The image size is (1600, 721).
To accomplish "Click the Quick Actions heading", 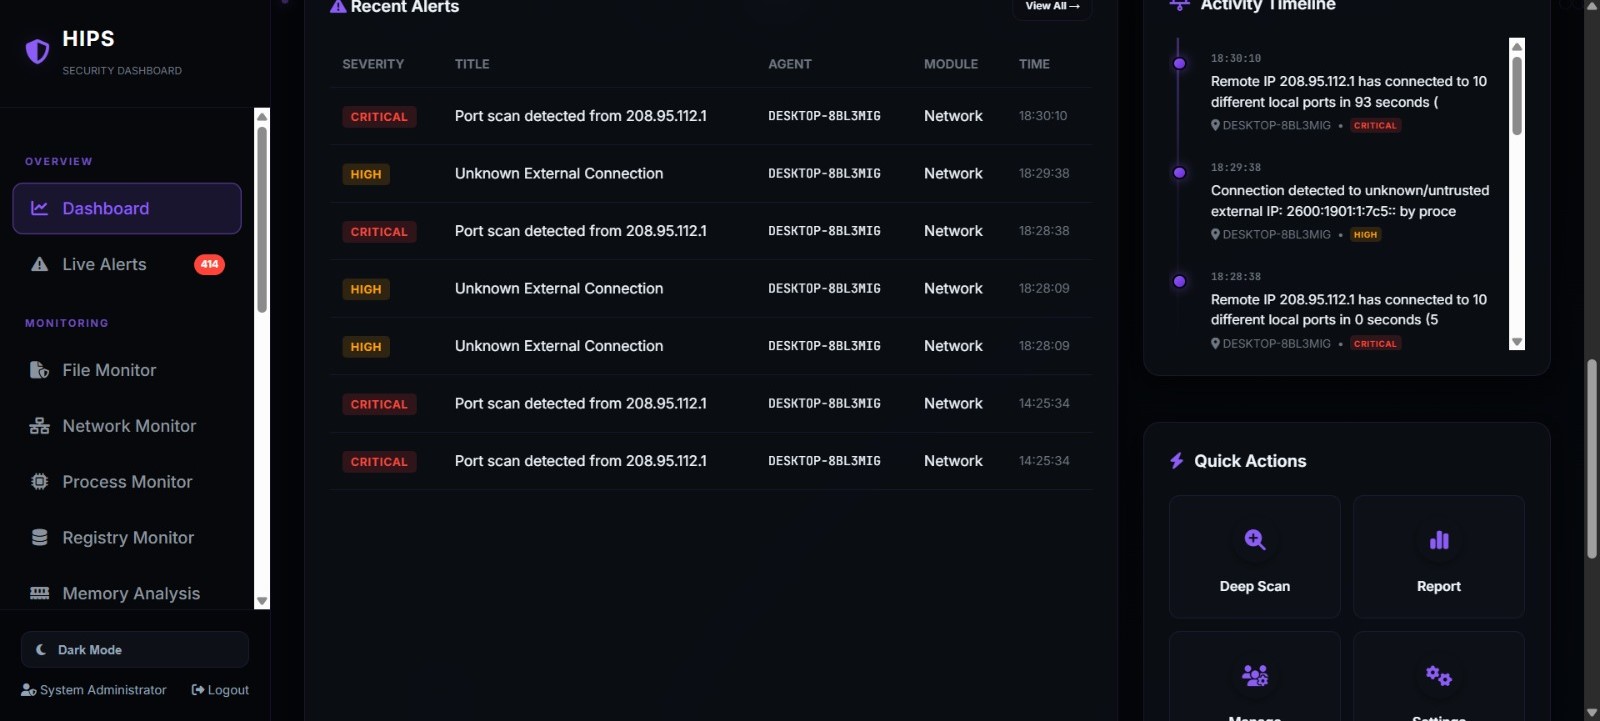I will tap(1250, 461).
